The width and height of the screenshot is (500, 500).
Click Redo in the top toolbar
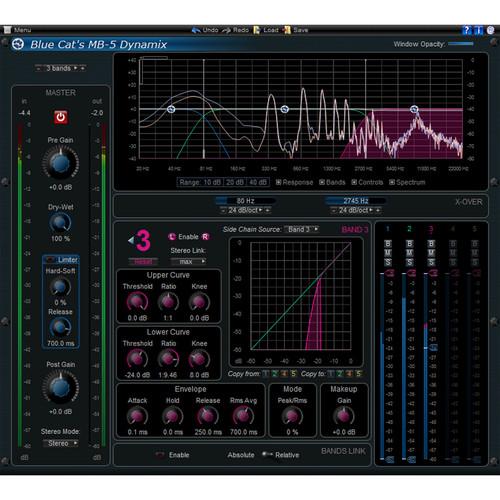click(x=236, y=30)
